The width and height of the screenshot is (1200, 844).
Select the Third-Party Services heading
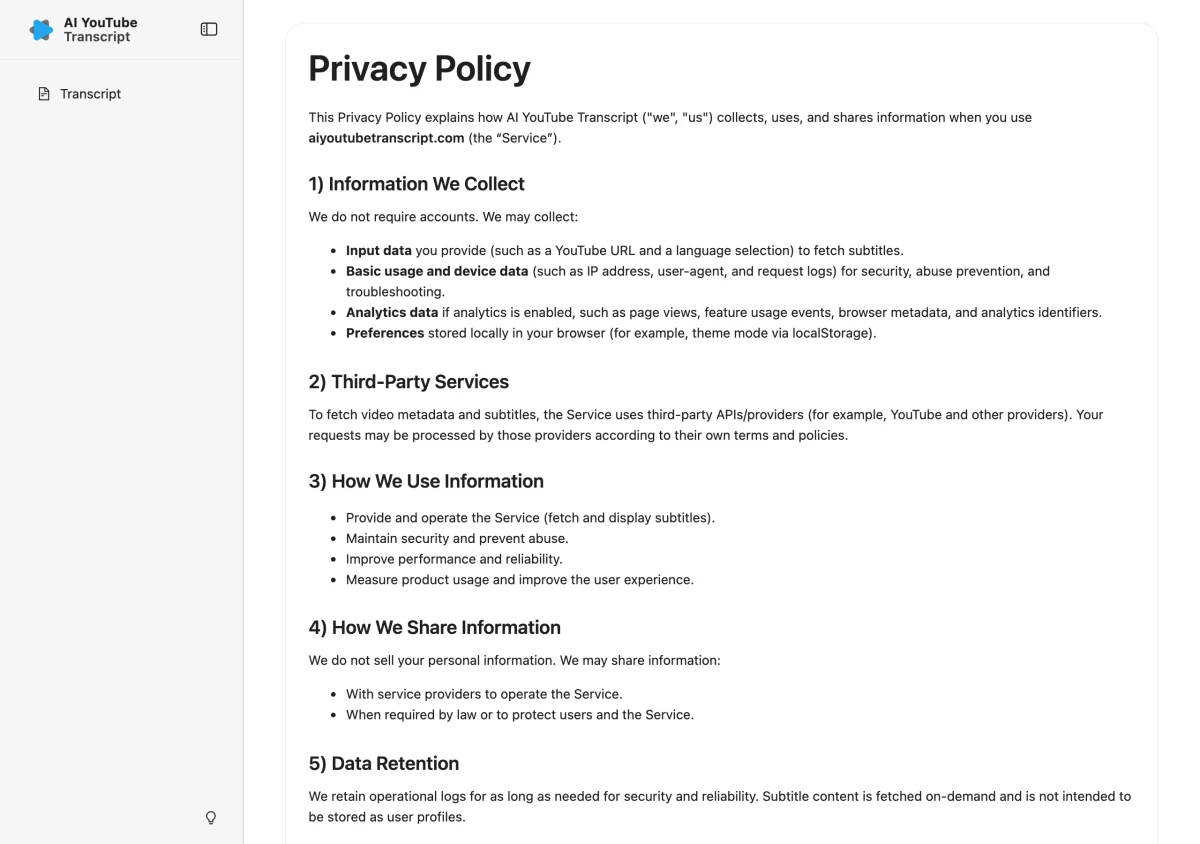tap(408, 382)
